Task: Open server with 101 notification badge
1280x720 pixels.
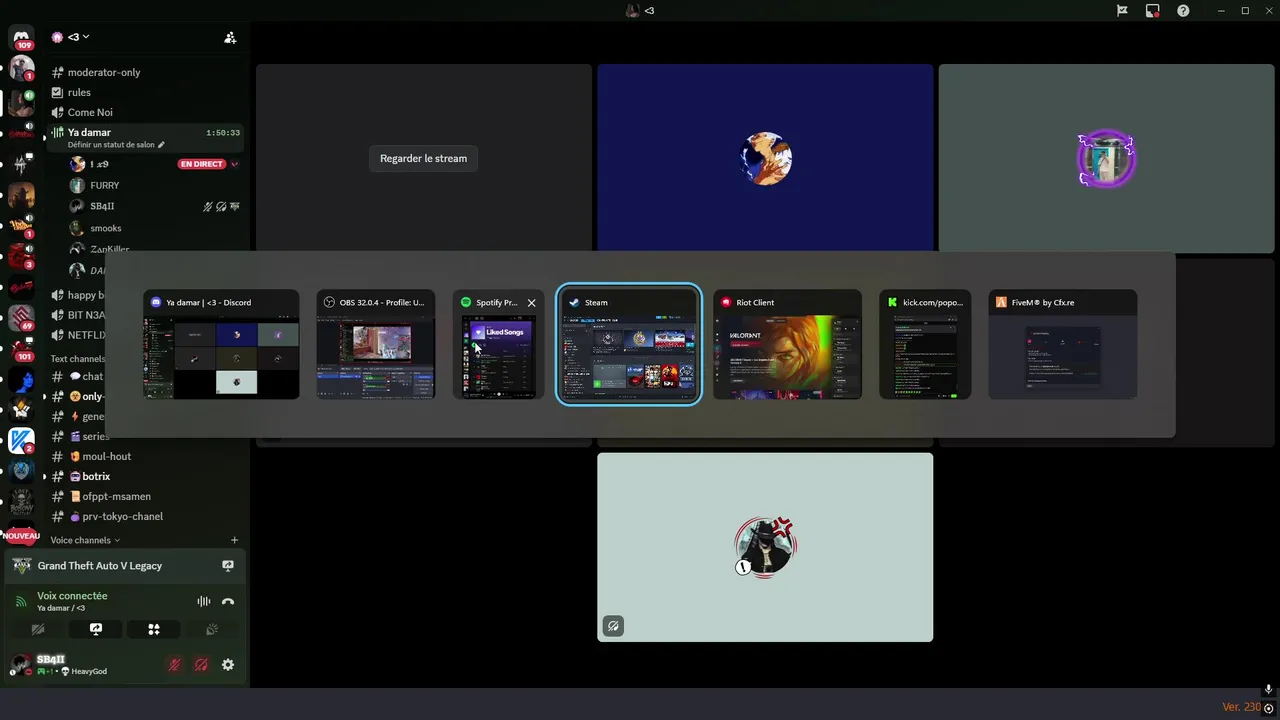Action: point(21,349)
